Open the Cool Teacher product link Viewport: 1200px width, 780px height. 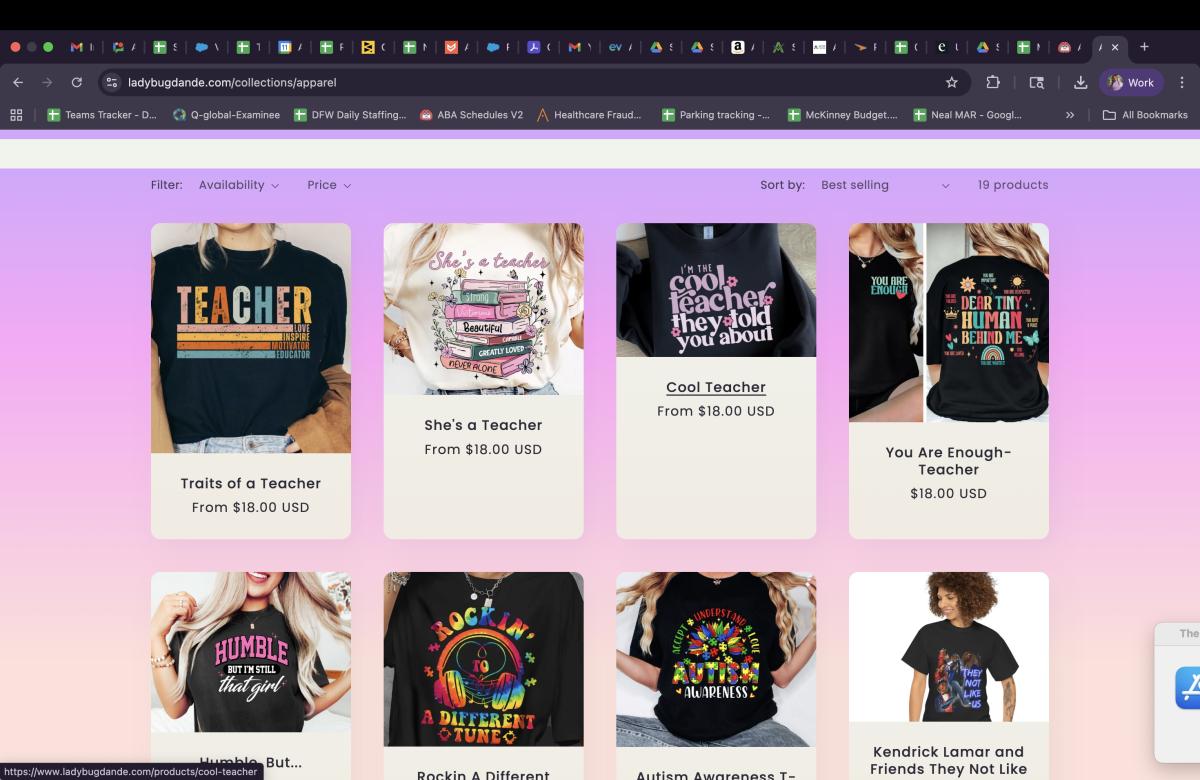point(715,387)
